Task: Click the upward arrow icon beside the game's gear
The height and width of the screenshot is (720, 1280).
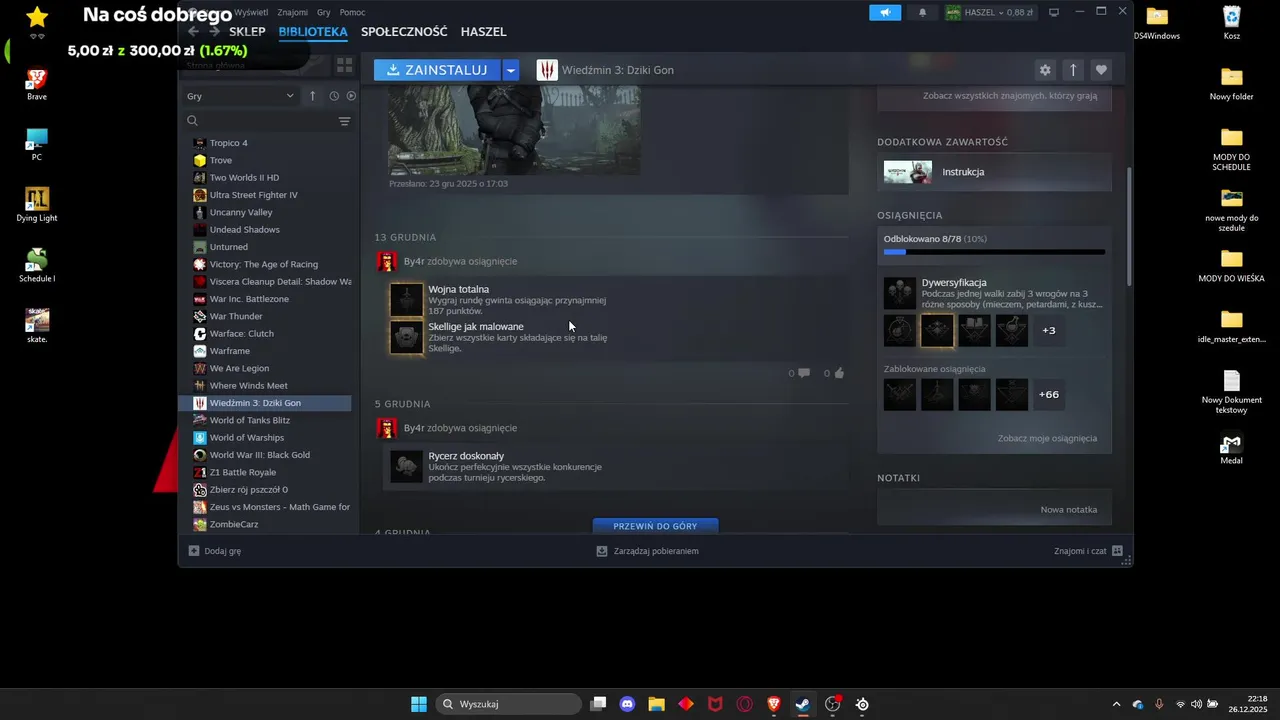Action: [1073, 70]
